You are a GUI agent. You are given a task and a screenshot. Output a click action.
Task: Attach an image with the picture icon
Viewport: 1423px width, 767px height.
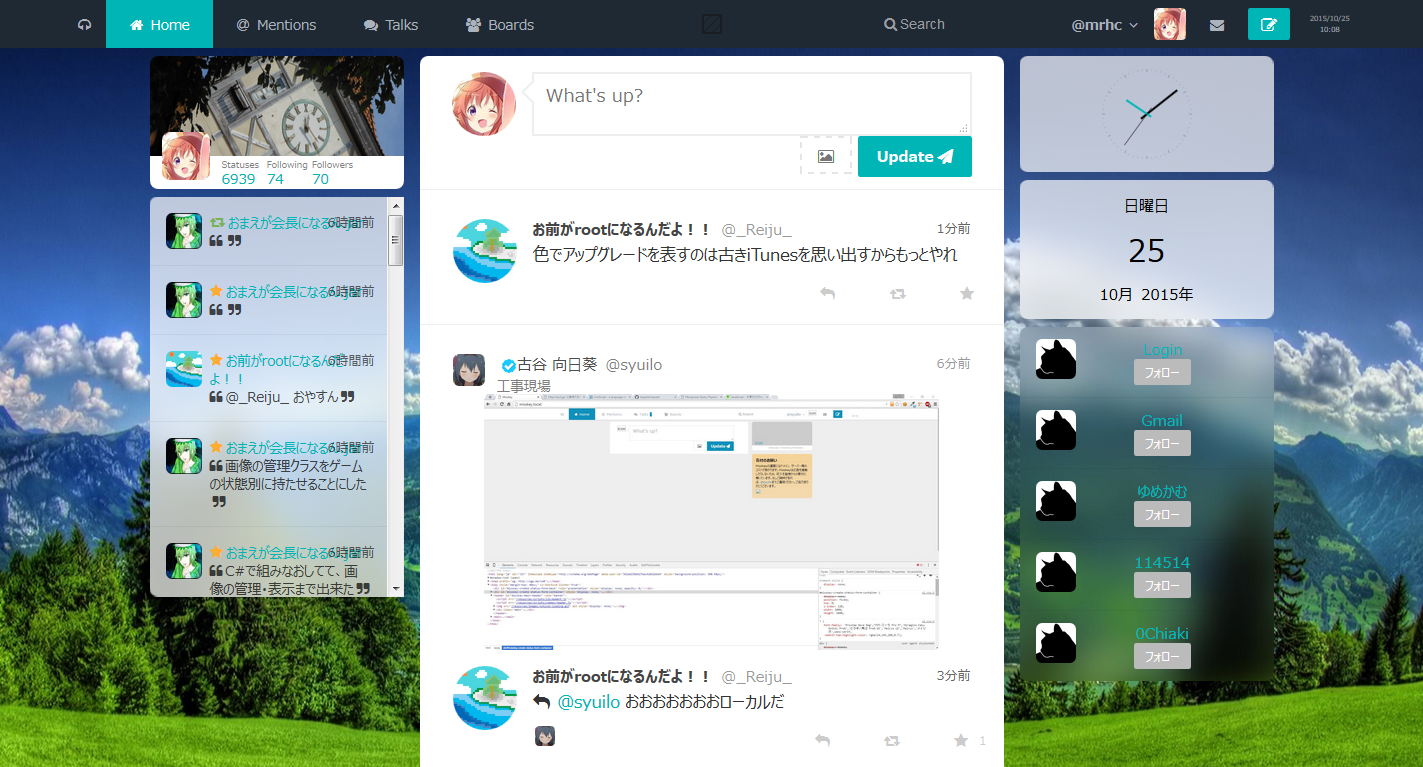pyautogui.click(x=826, y=156)
